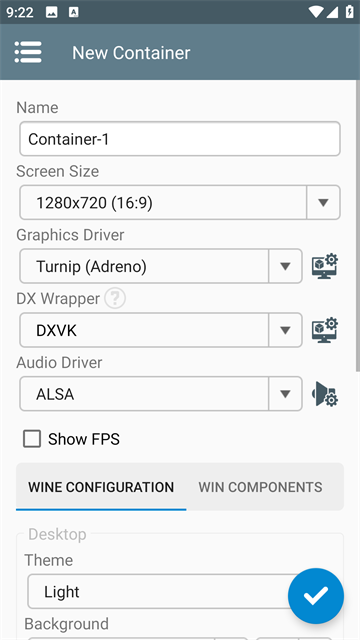Edit the Container-1 name field
Image resolution: width=360 pixels, height=640 pixels.
(180, 139)
